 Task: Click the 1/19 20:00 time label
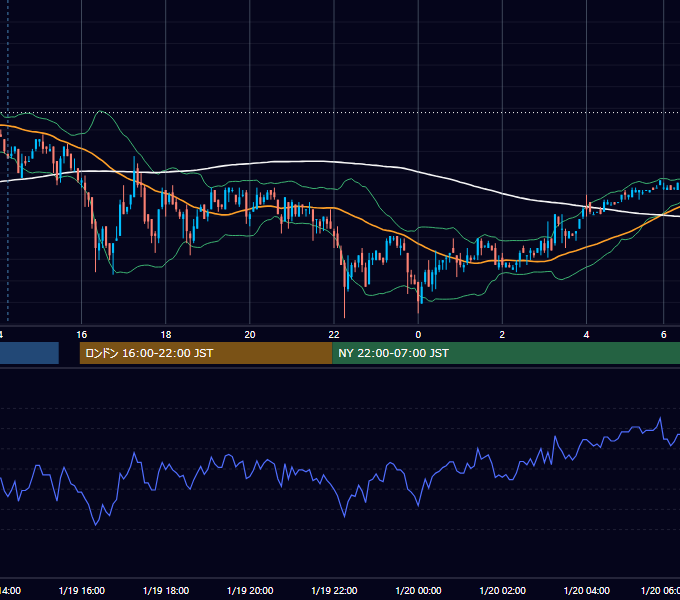click(250, 590)
